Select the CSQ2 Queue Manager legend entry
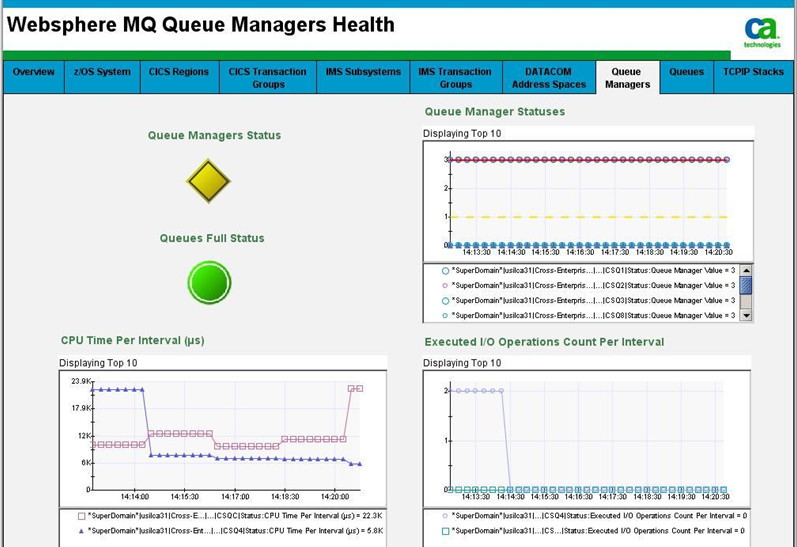 (x=589, y=285)
